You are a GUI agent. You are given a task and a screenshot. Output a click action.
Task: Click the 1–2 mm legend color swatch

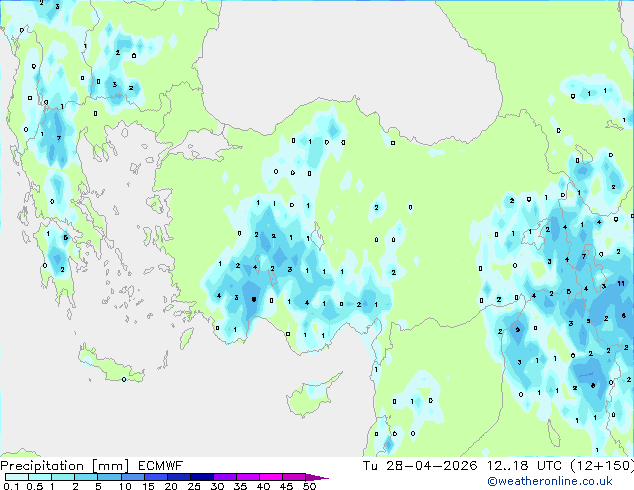coord(63,477)
